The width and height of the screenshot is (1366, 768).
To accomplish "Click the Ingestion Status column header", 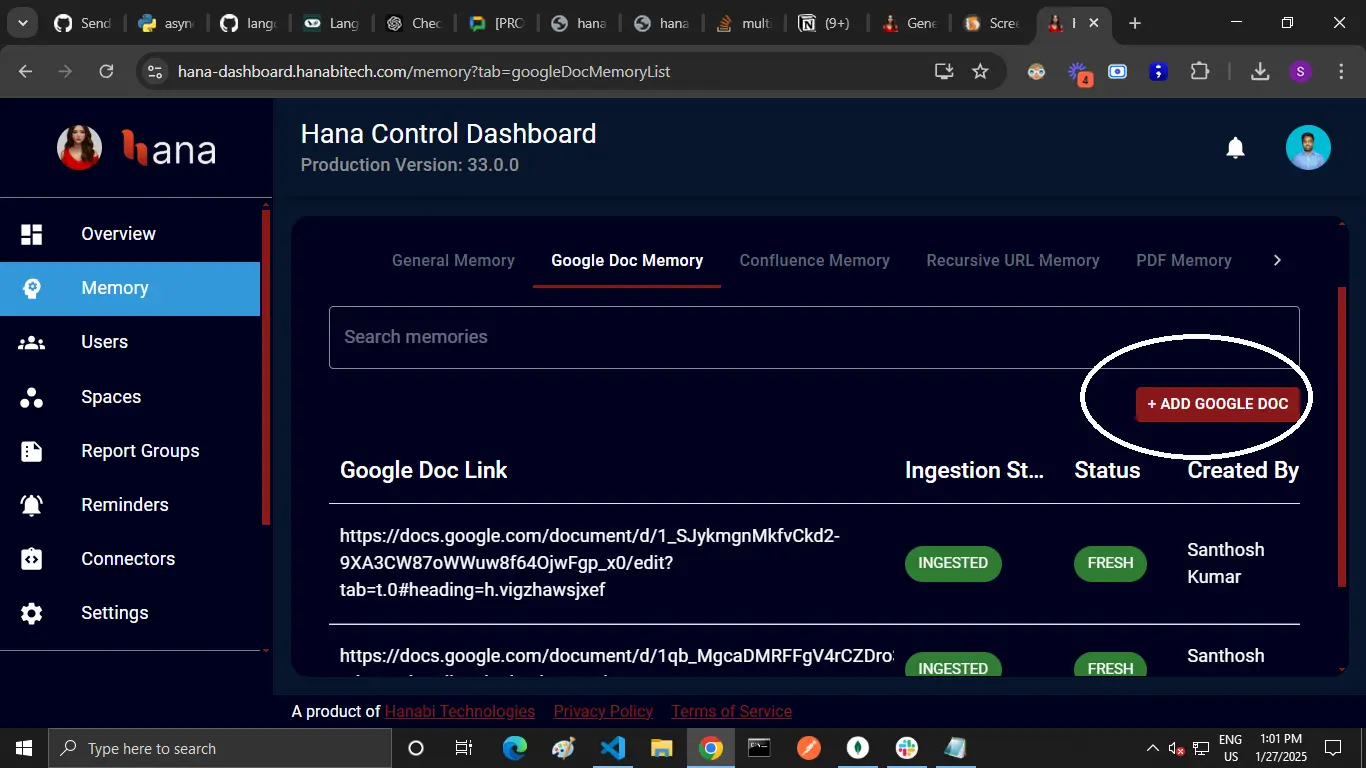I will [975, 470].
